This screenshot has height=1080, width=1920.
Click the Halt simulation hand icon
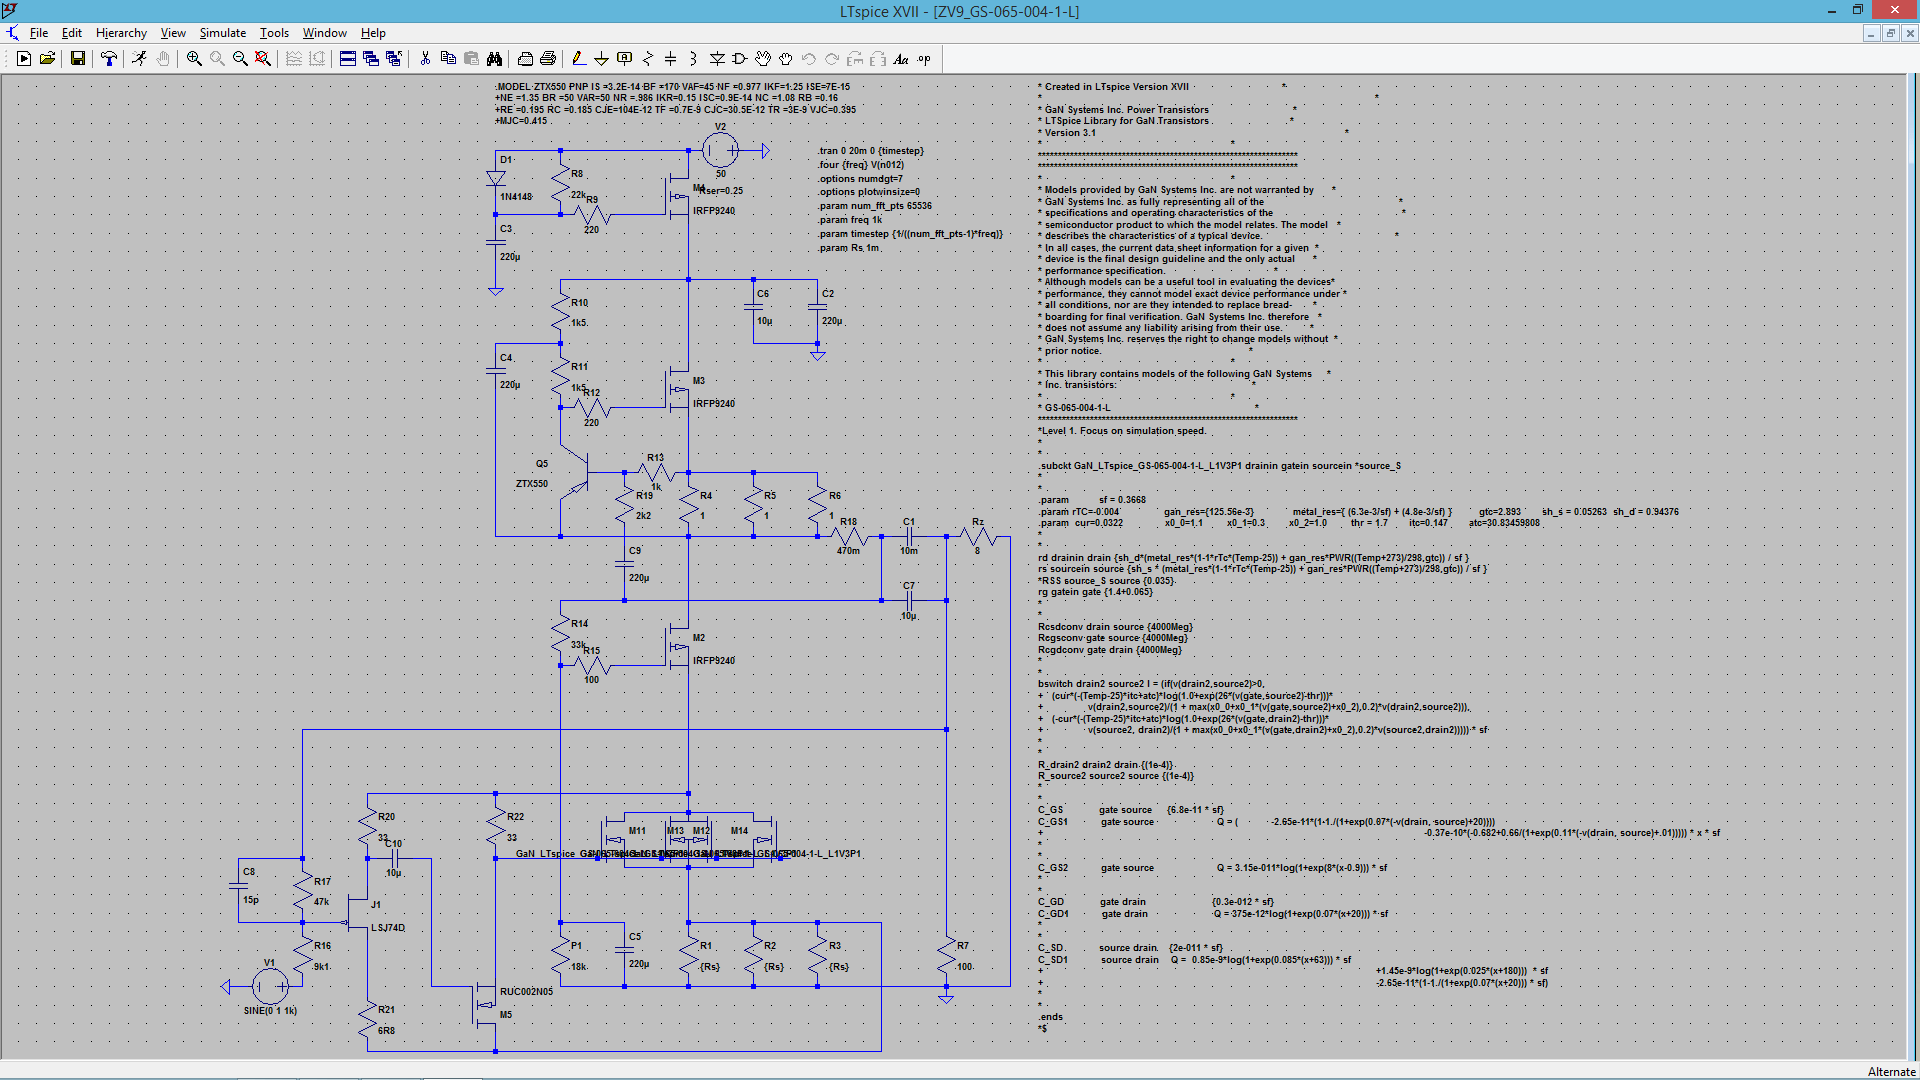coord(163,59)
